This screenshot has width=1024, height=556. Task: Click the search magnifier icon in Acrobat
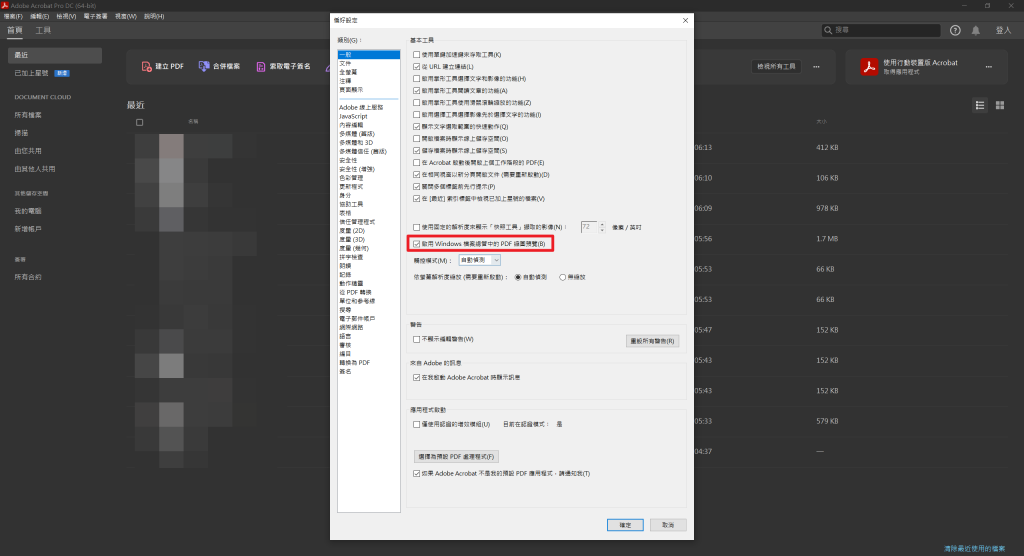click(828, 30)
